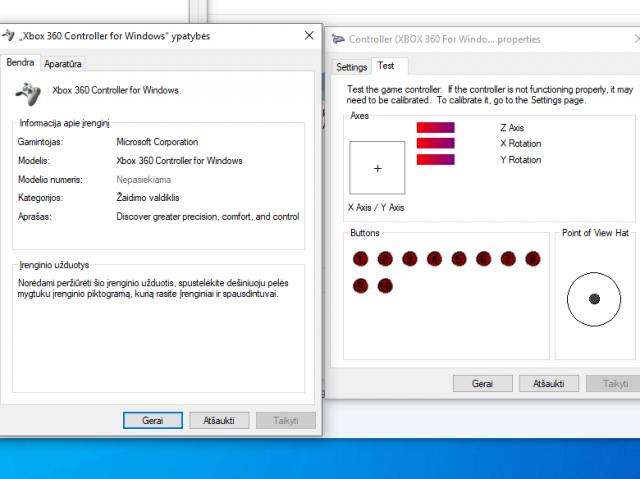
Task: Click the Z Axis gradient bar
Action: pos(435,127)
